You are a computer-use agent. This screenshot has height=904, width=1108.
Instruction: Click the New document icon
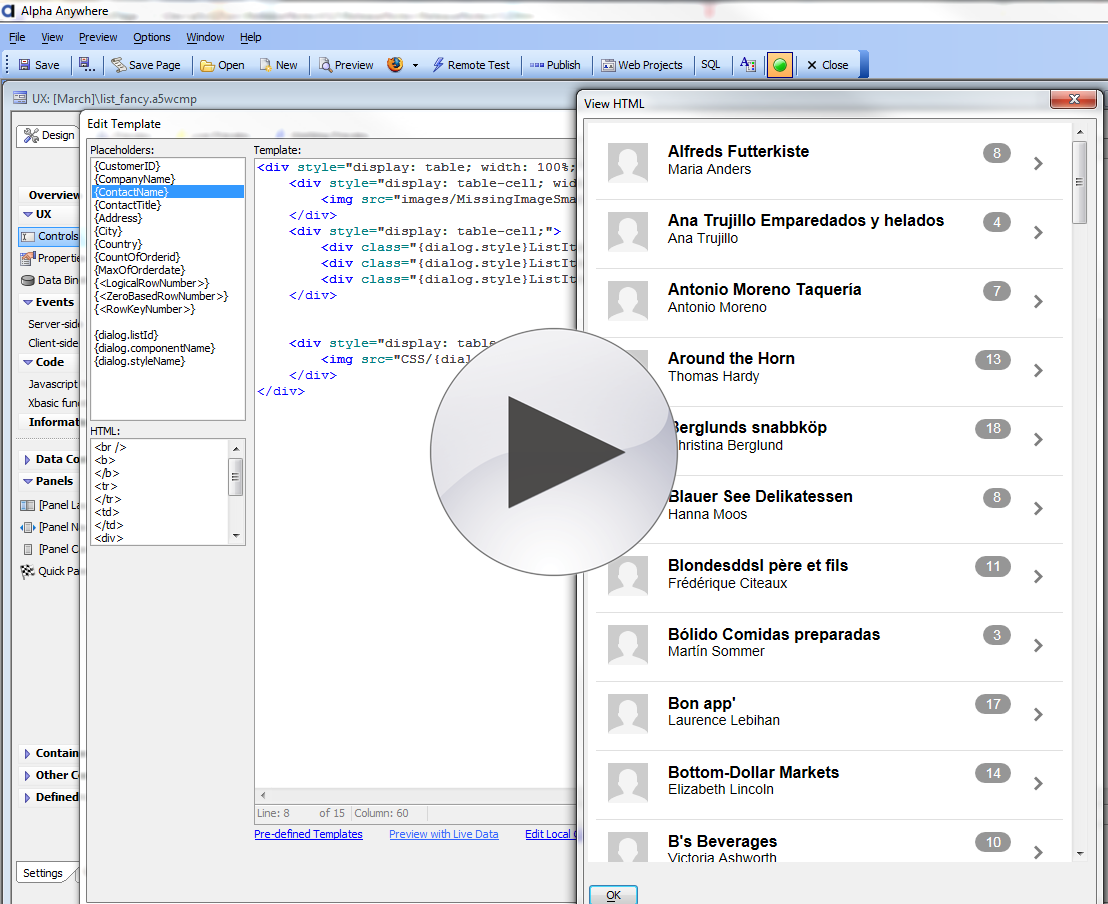pos(266,65)
